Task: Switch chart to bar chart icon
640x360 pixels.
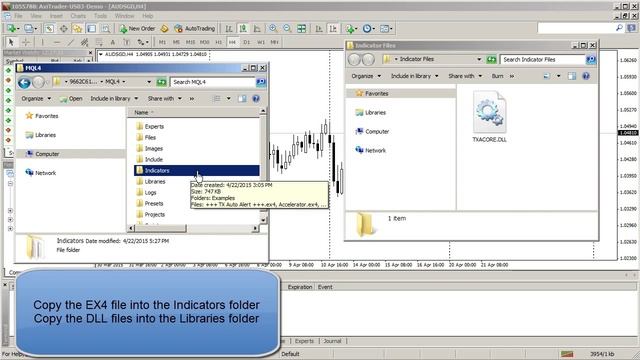Action: [229, 29]
